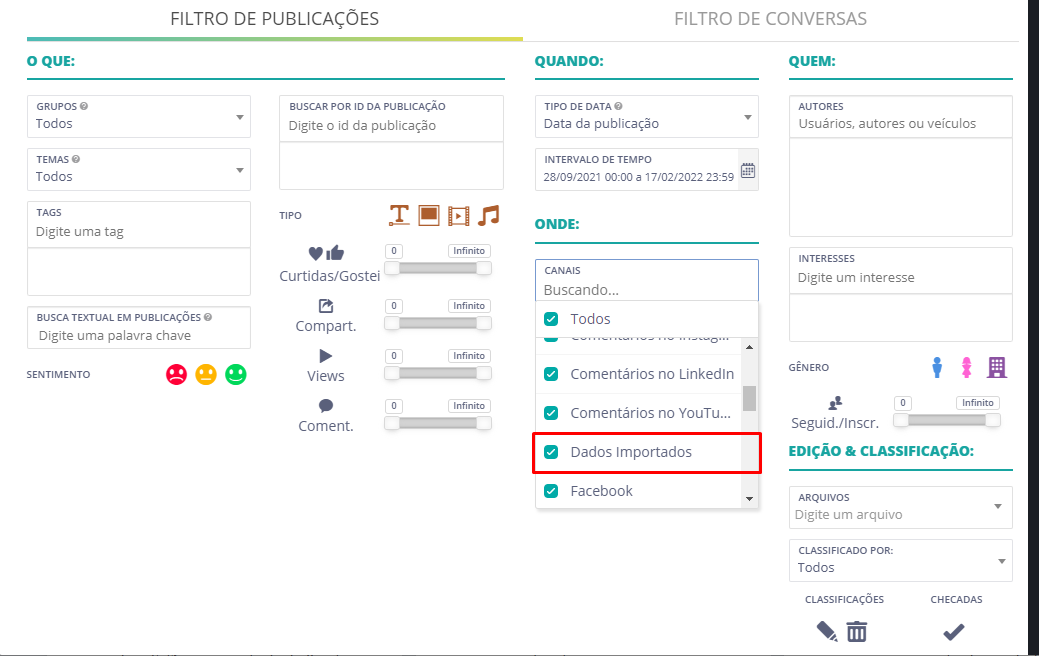The height and width of the screenshot is (656, 1039).
Task: Select the video type icon
Action: click(x=458, y=215)
